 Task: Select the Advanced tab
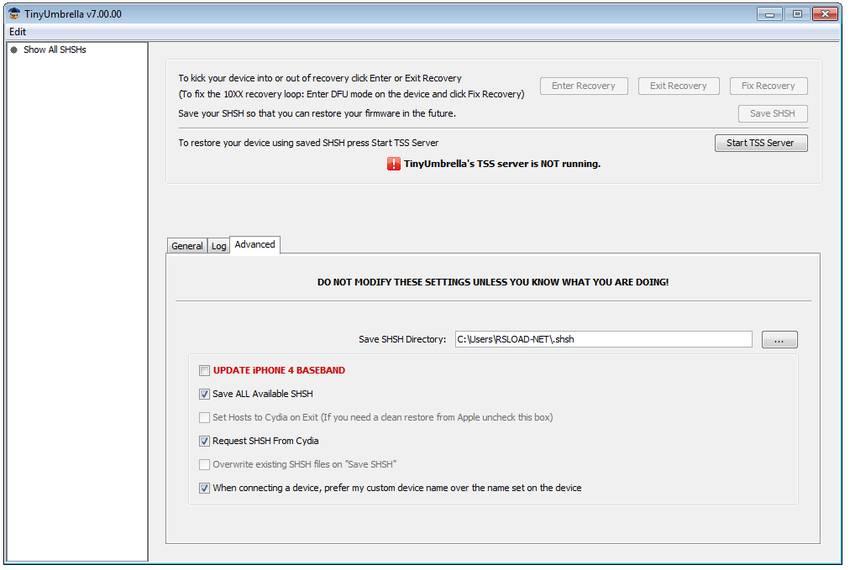click(255, 245)
